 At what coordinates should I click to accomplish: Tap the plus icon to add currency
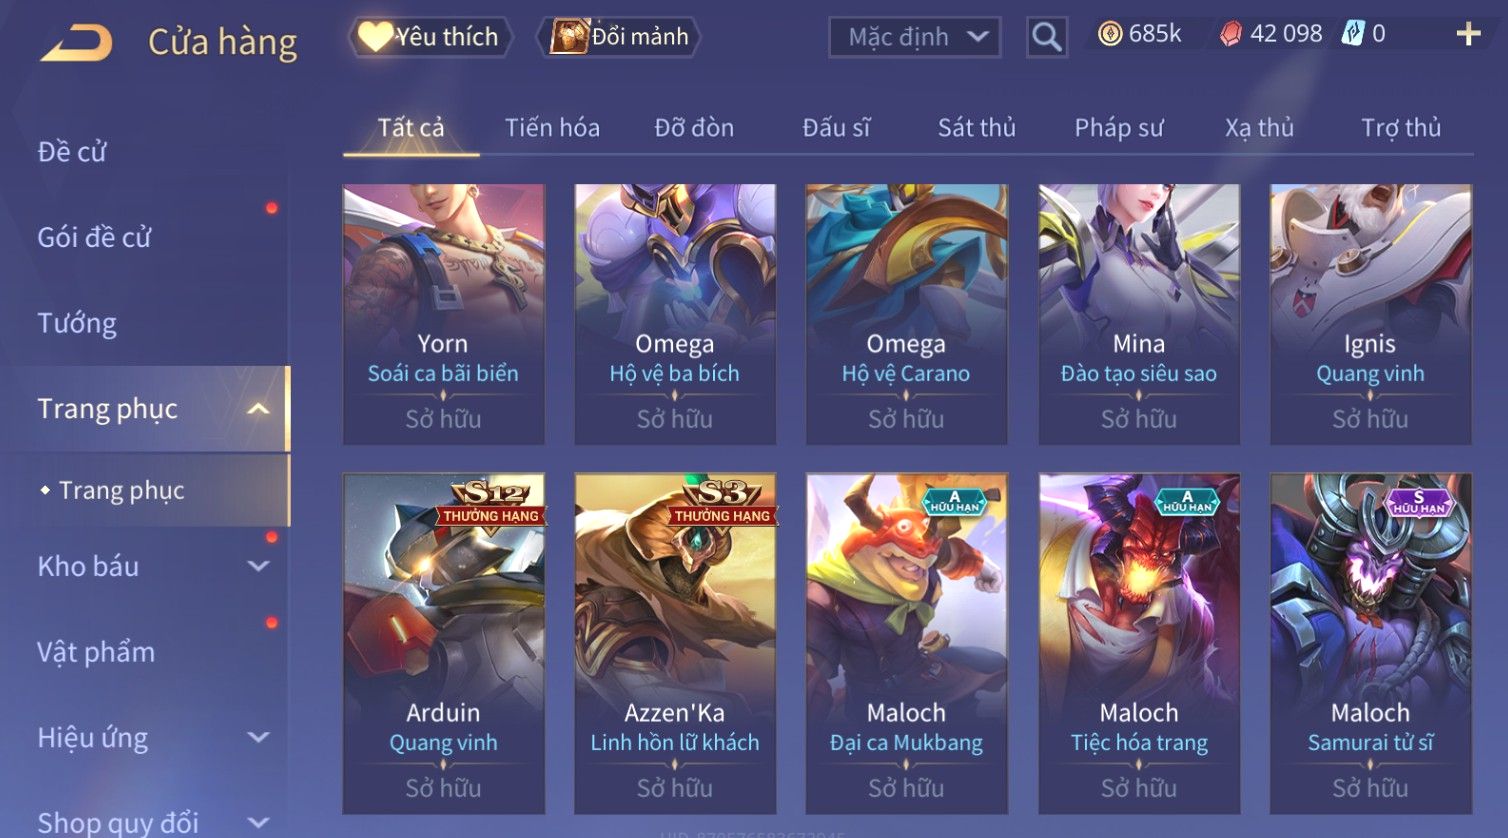(x=1468, y=35)
